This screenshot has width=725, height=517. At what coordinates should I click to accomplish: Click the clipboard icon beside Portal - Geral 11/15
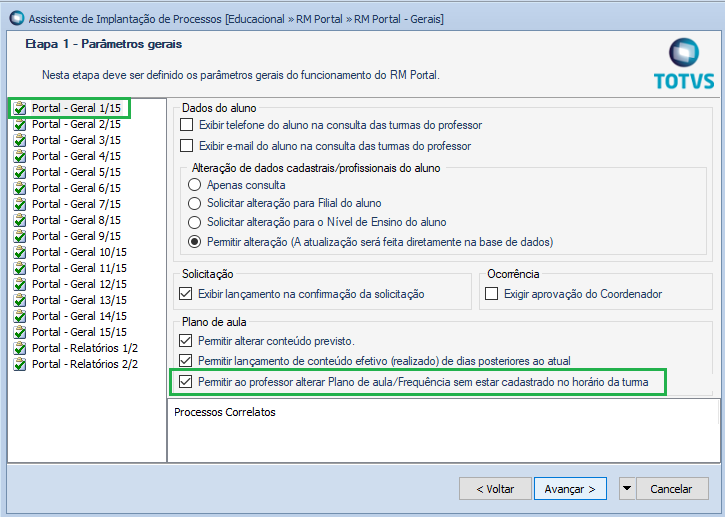pos(20,268)
